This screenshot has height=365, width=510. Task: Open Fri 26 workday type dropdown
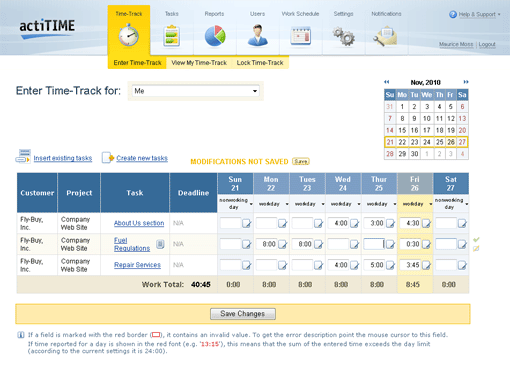pos(430,204)
